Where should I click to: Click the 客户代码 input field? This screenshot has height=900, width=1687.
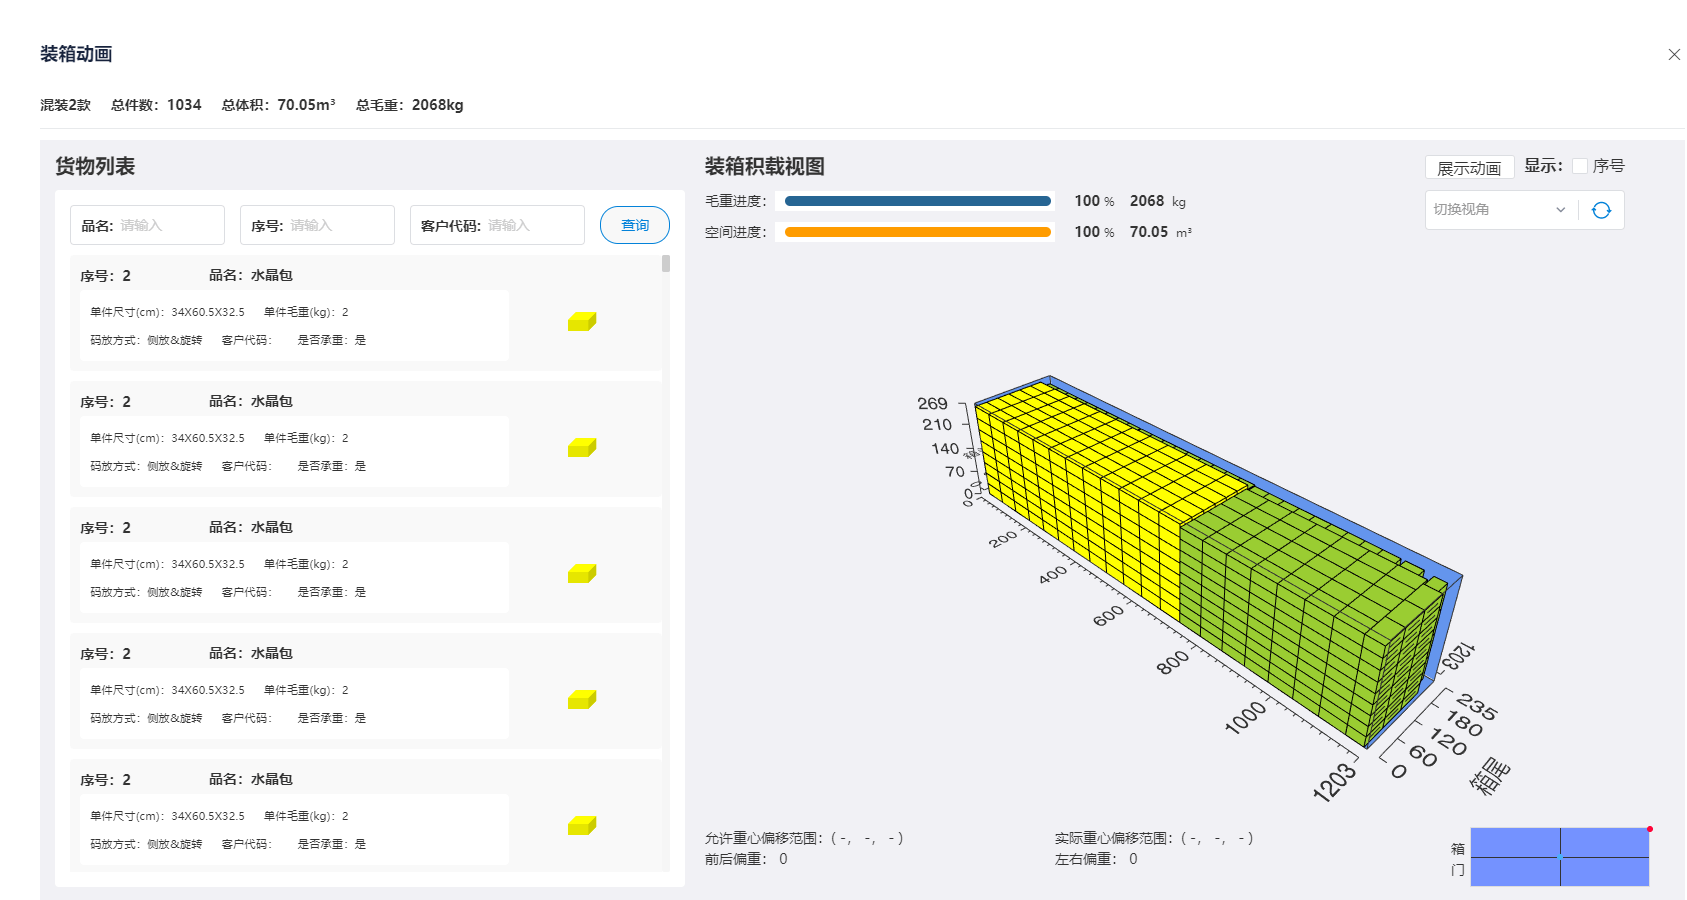pyautogui.click(x=530, y=226)
